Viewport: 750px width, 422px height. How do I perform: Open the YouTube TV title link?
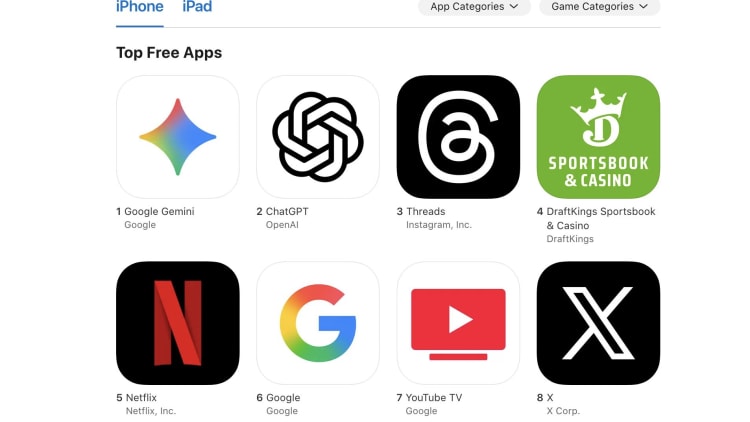(434, 398)
